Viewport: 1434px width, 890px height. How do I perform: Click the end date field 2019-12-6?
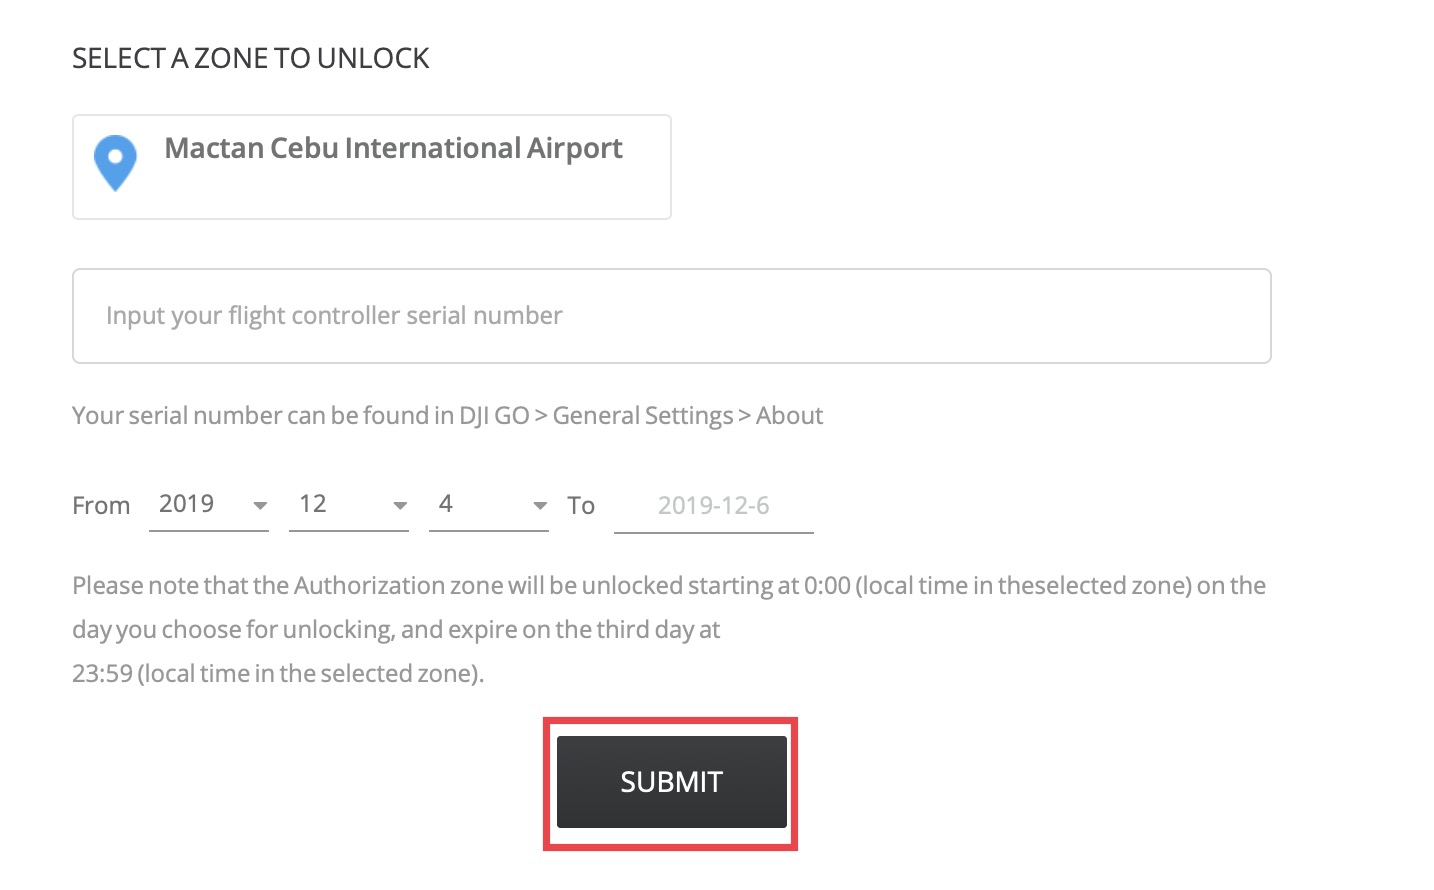tap(713, 506)
